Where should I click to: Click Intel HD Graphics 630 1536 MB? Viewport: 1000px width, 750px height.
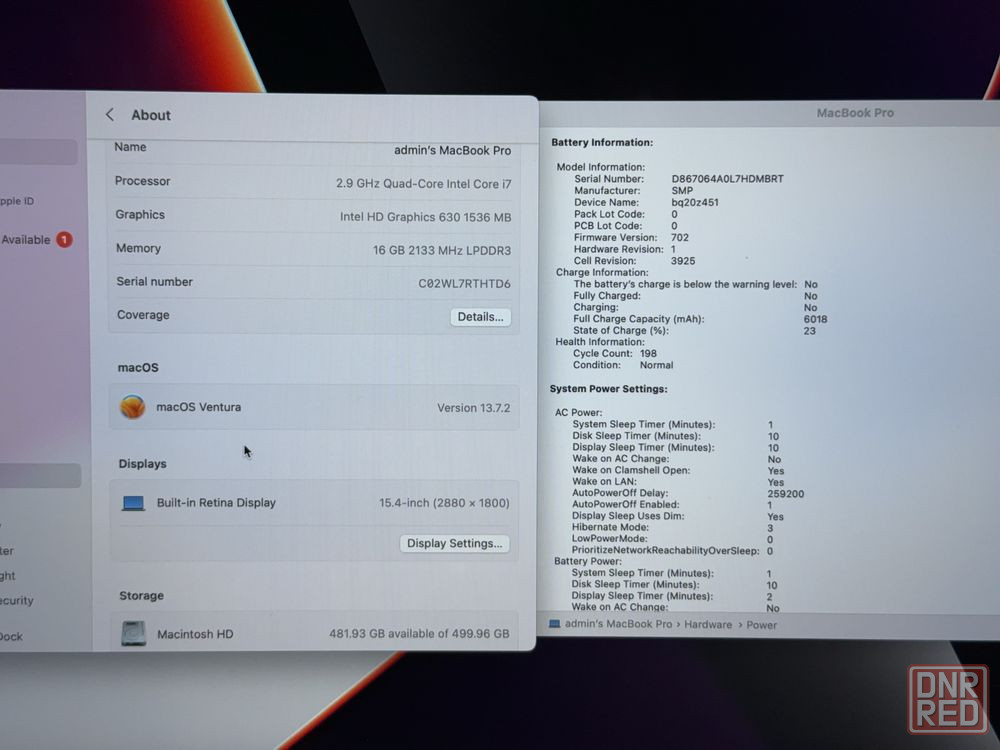pyautogui.click(x=425, y=217)
